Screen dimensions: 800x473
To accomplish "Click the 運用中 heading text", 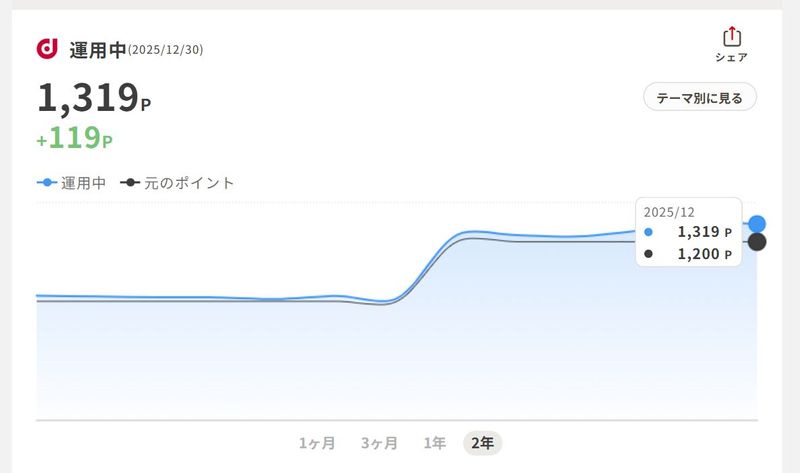I will coord(97,49).
